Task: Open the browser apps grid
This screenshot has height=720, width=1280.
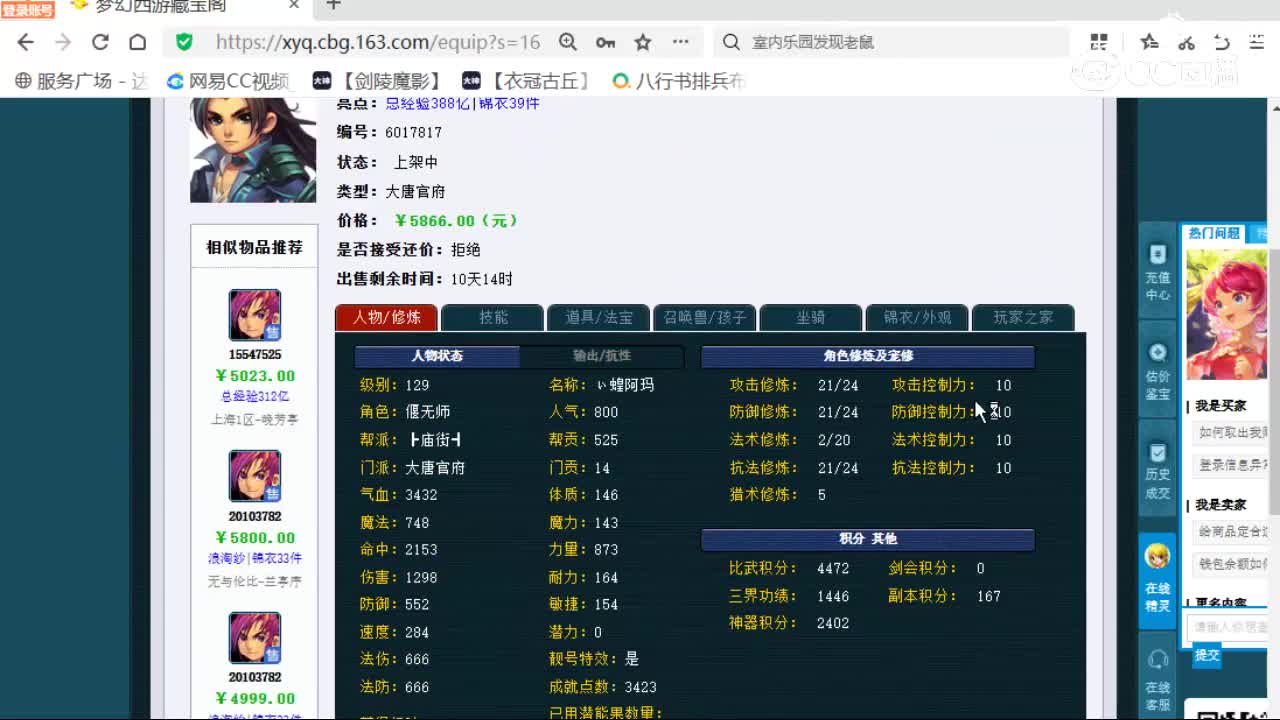Action: 1099,42
